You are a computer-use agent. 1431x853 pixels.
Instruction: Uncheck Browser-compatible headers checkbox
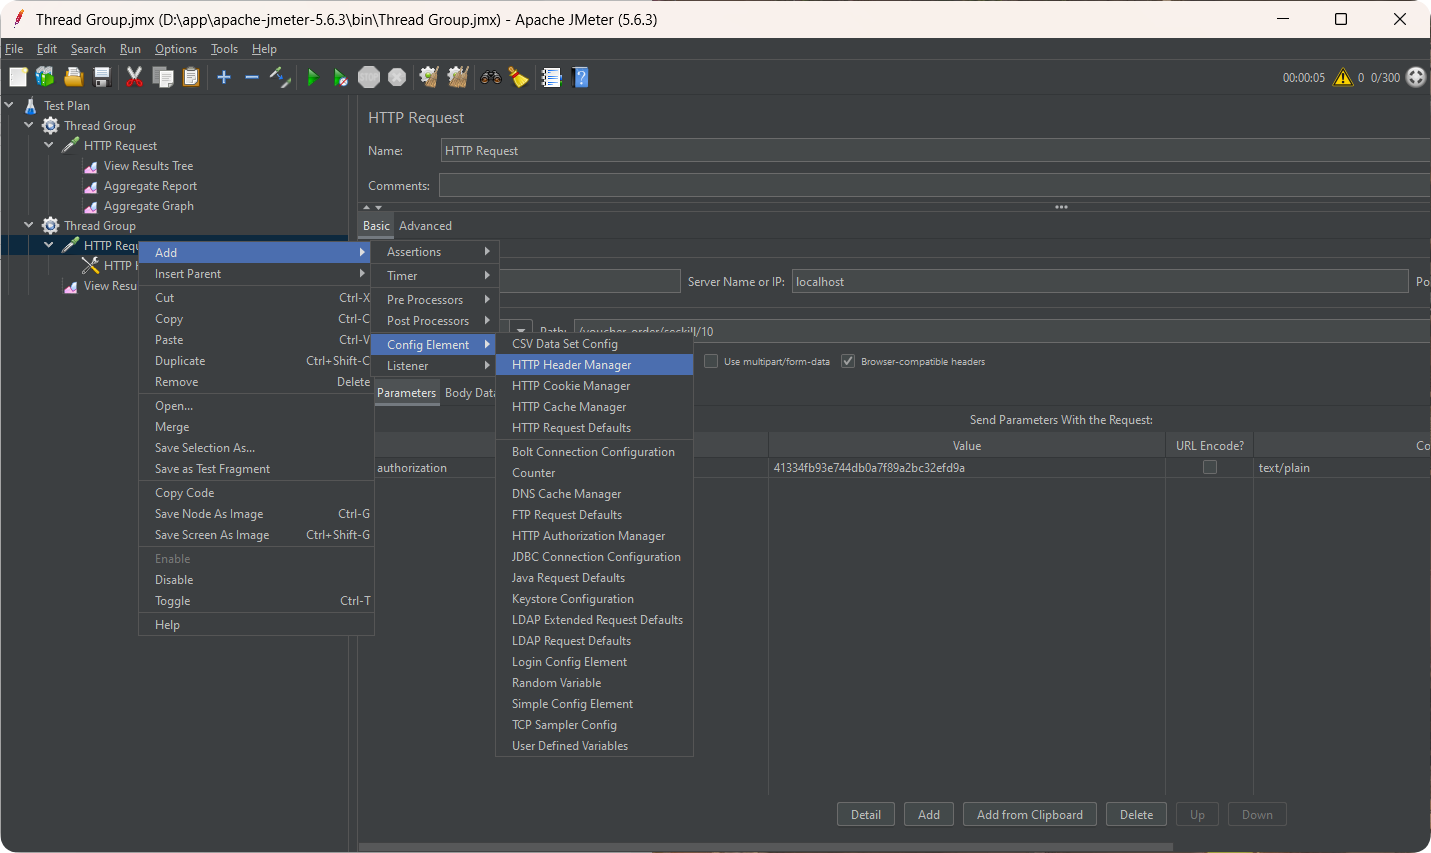pos(848,361)
